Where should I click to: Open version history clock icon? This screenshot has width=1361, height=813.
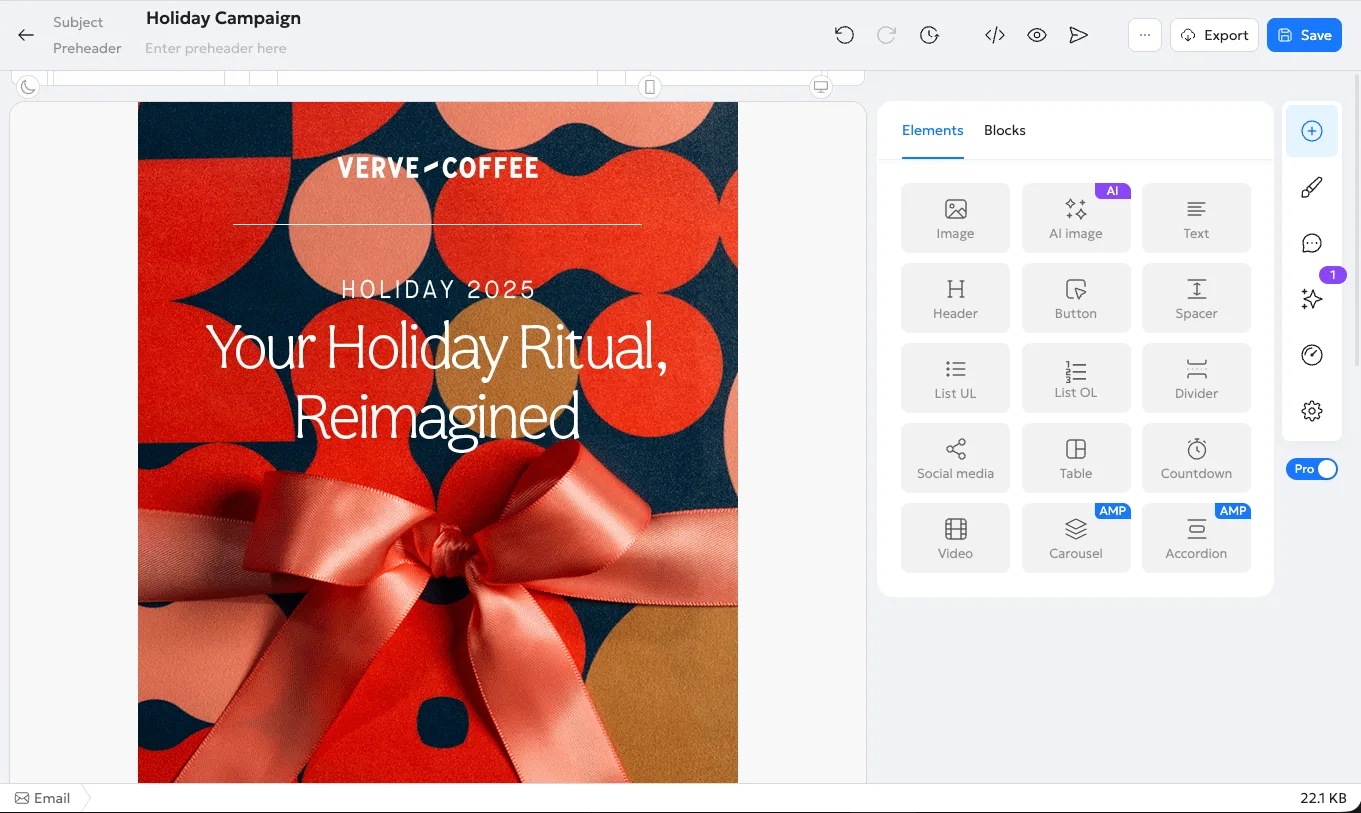[929, 35]
